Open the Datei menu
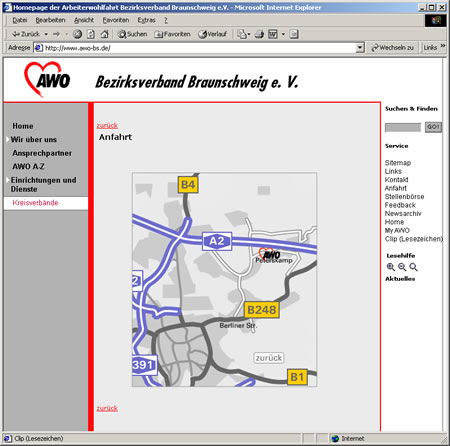The width and height of the screenshot is (450, 446). pos(20,20)
